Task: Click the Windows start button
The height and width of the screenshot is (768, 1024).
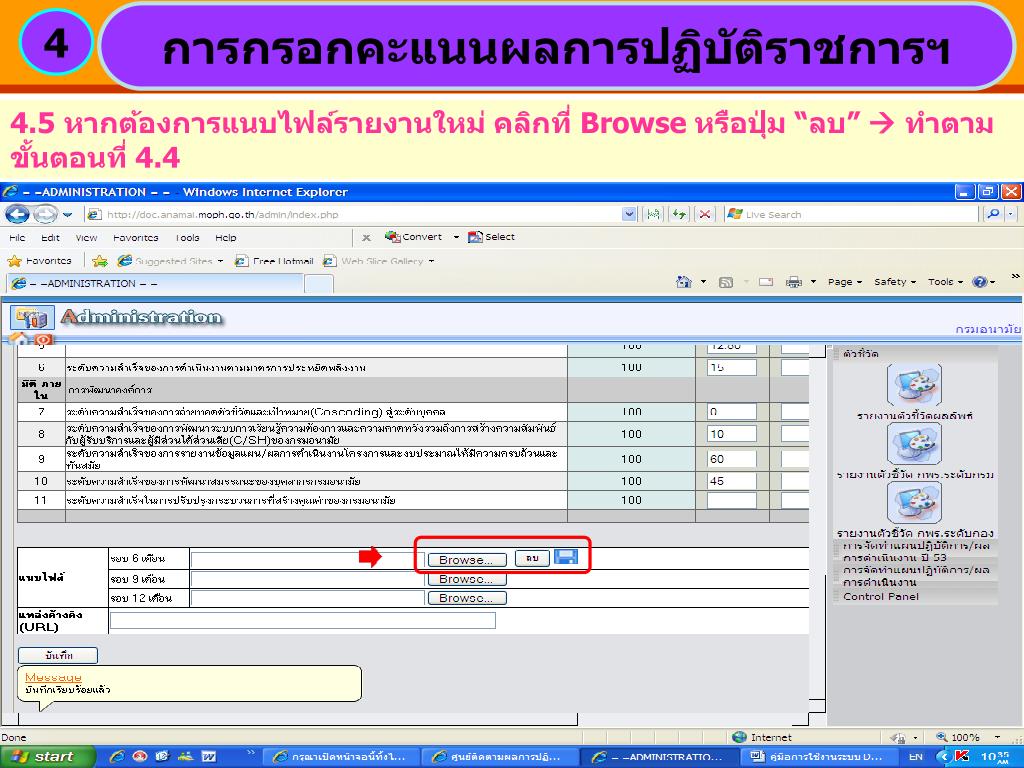Action: click(x=47, y=756)
